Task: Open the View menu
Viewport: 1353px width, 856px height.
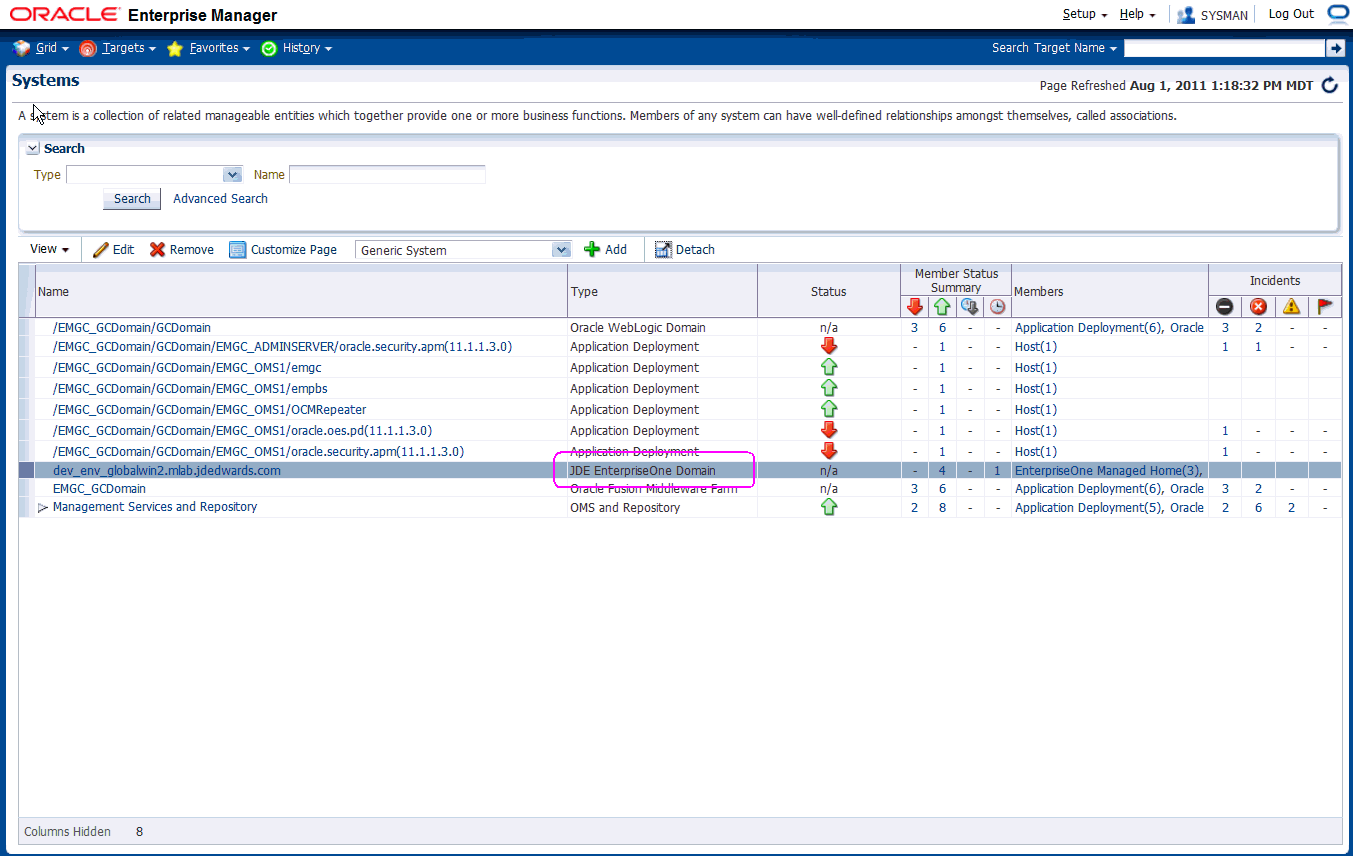Action: 49,250
